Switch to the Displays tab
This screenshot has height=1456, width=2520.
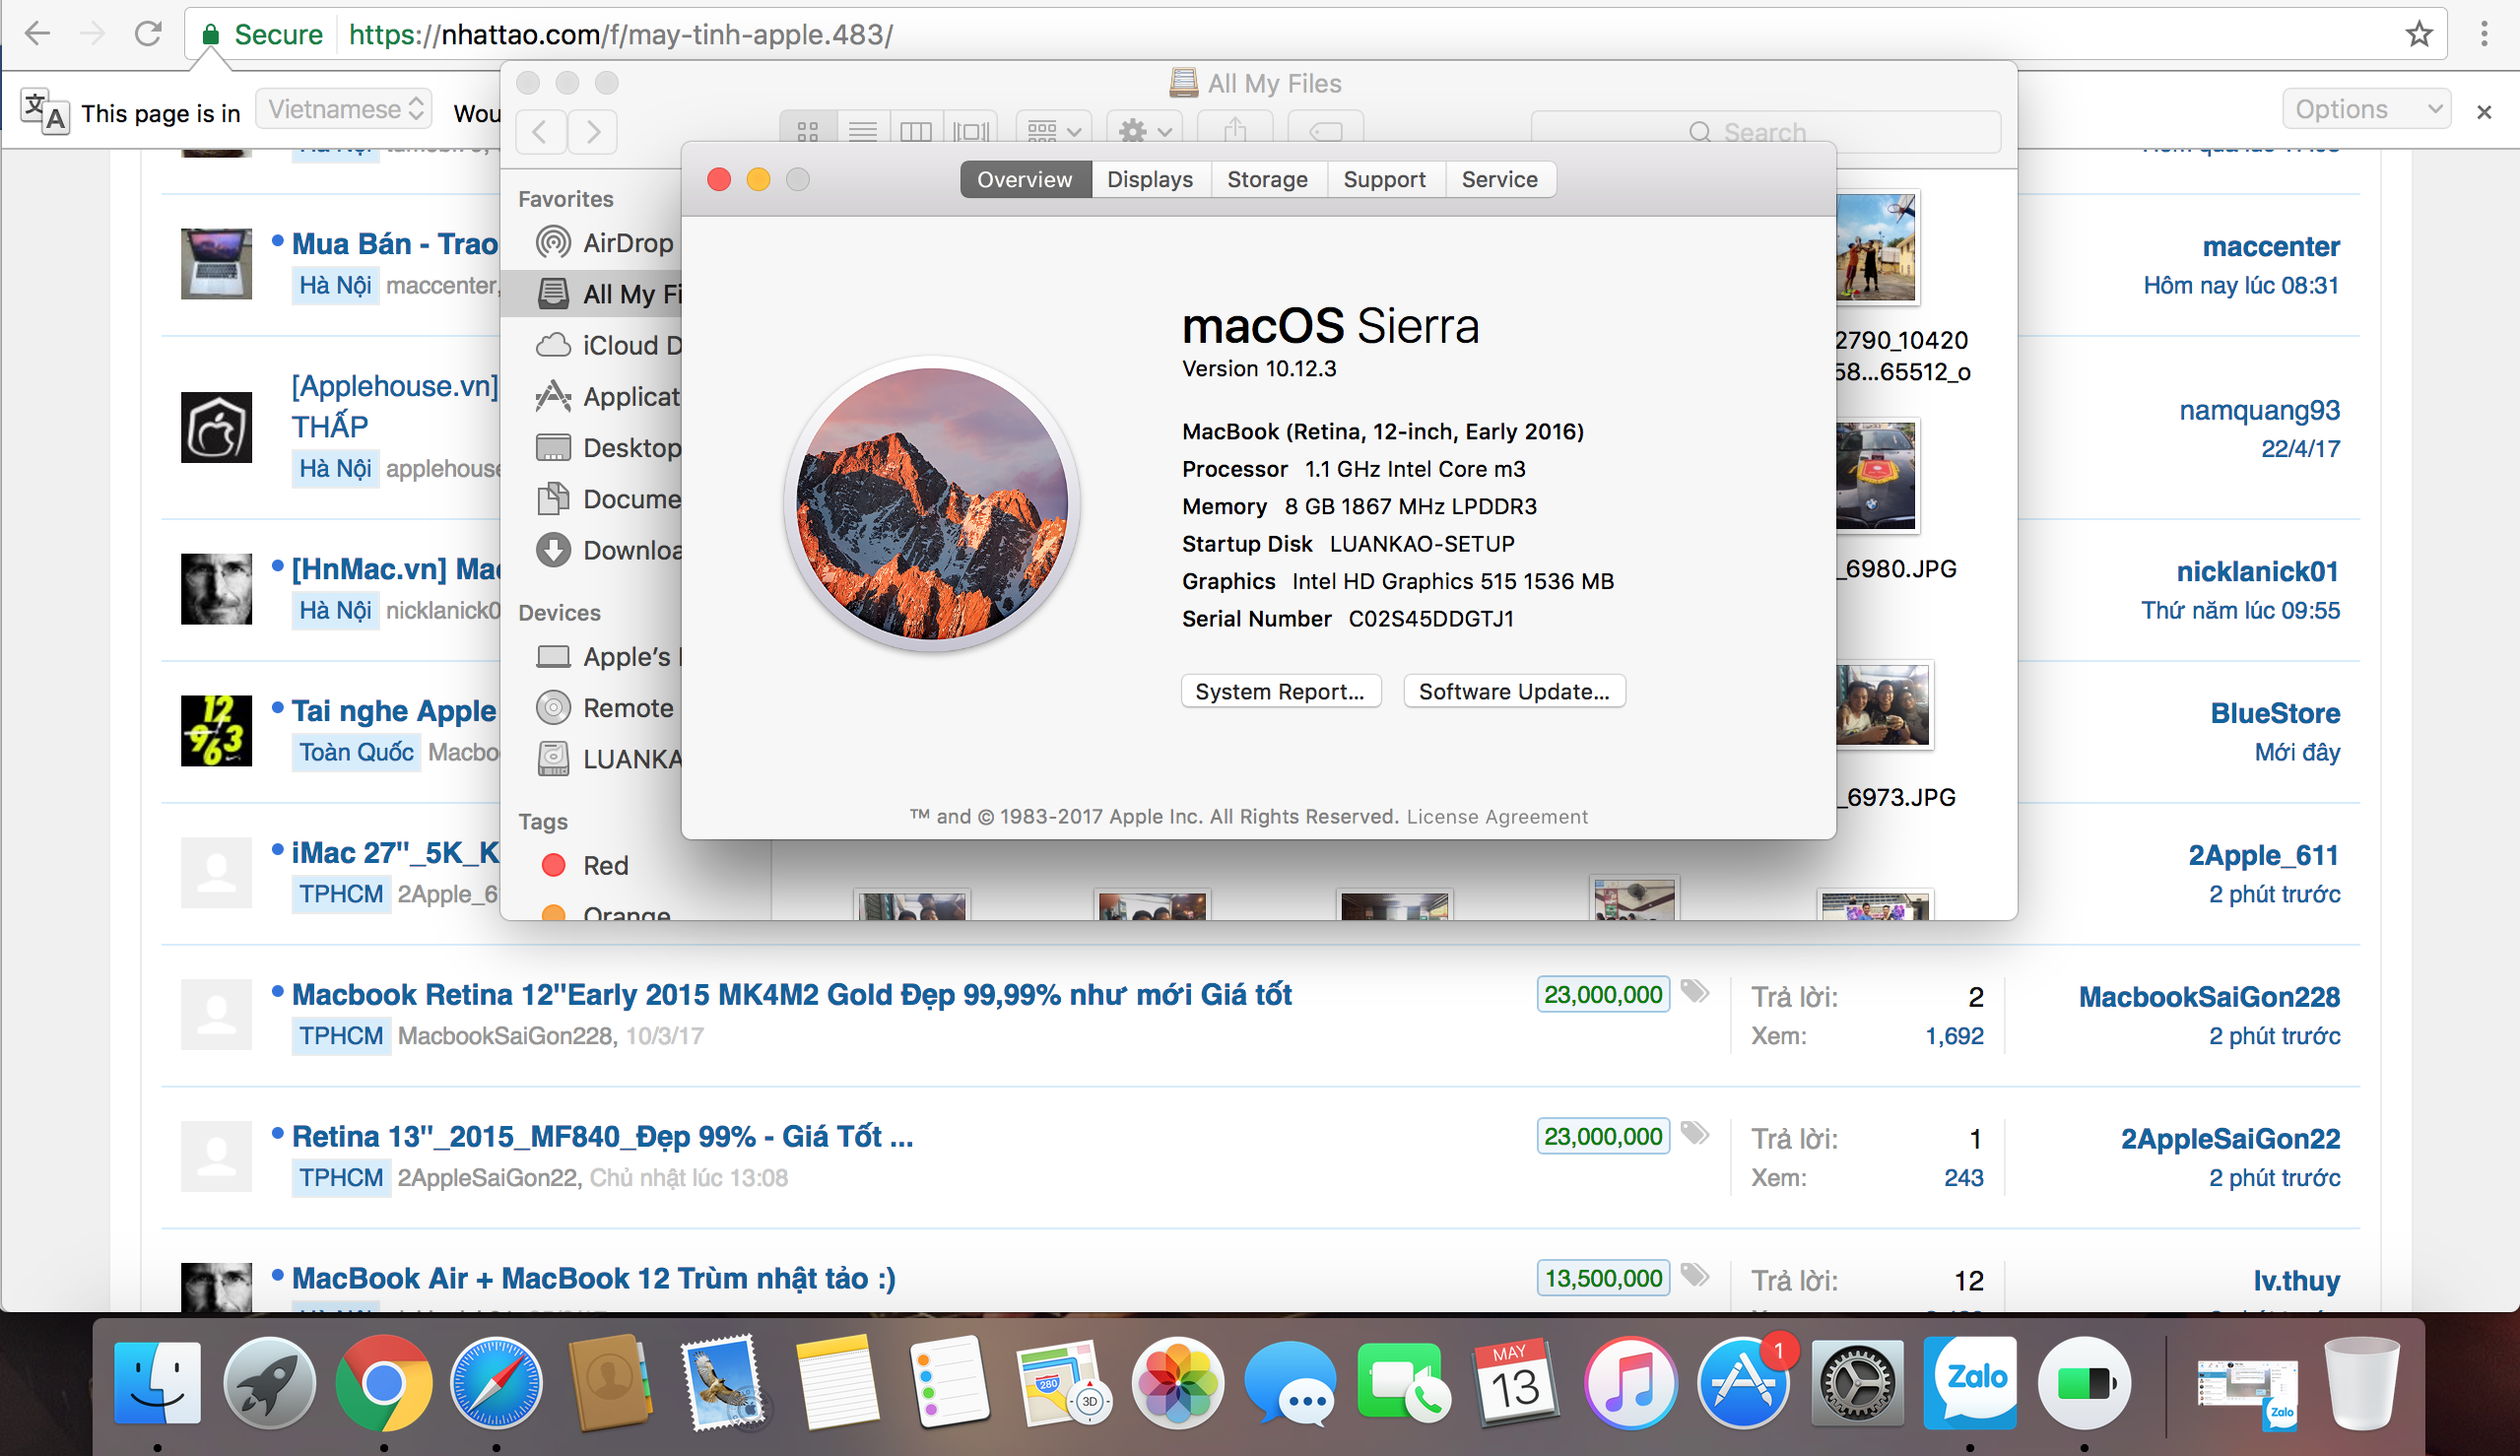tap(1150, 179)
